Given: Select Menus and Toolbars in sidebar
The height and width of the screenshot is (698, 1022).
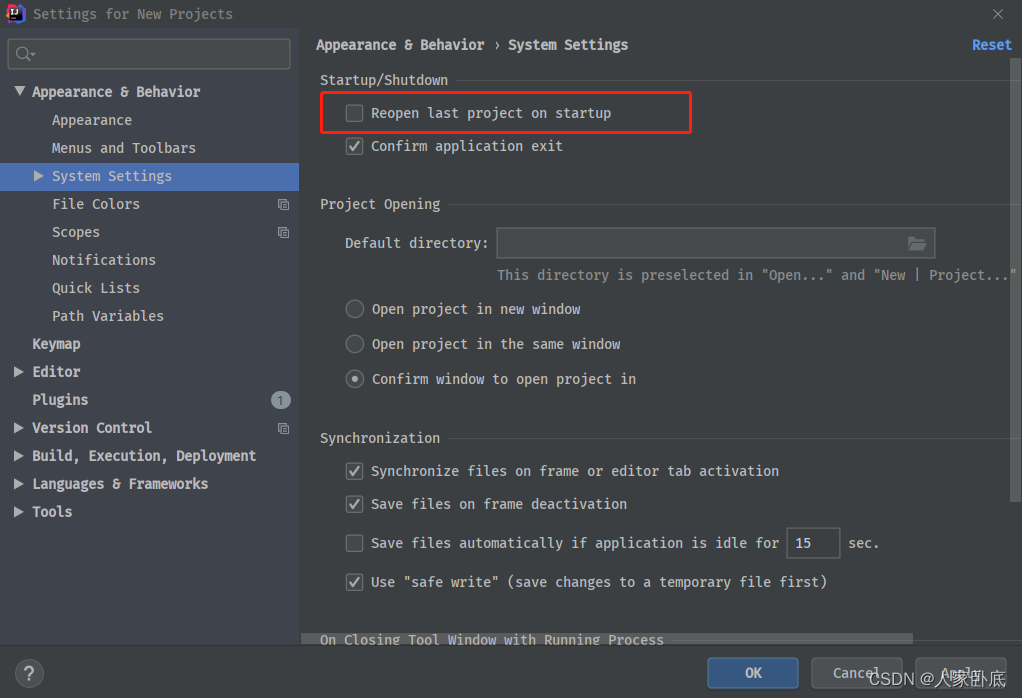Looking at the screenshot, I should [x=124, y=148].
